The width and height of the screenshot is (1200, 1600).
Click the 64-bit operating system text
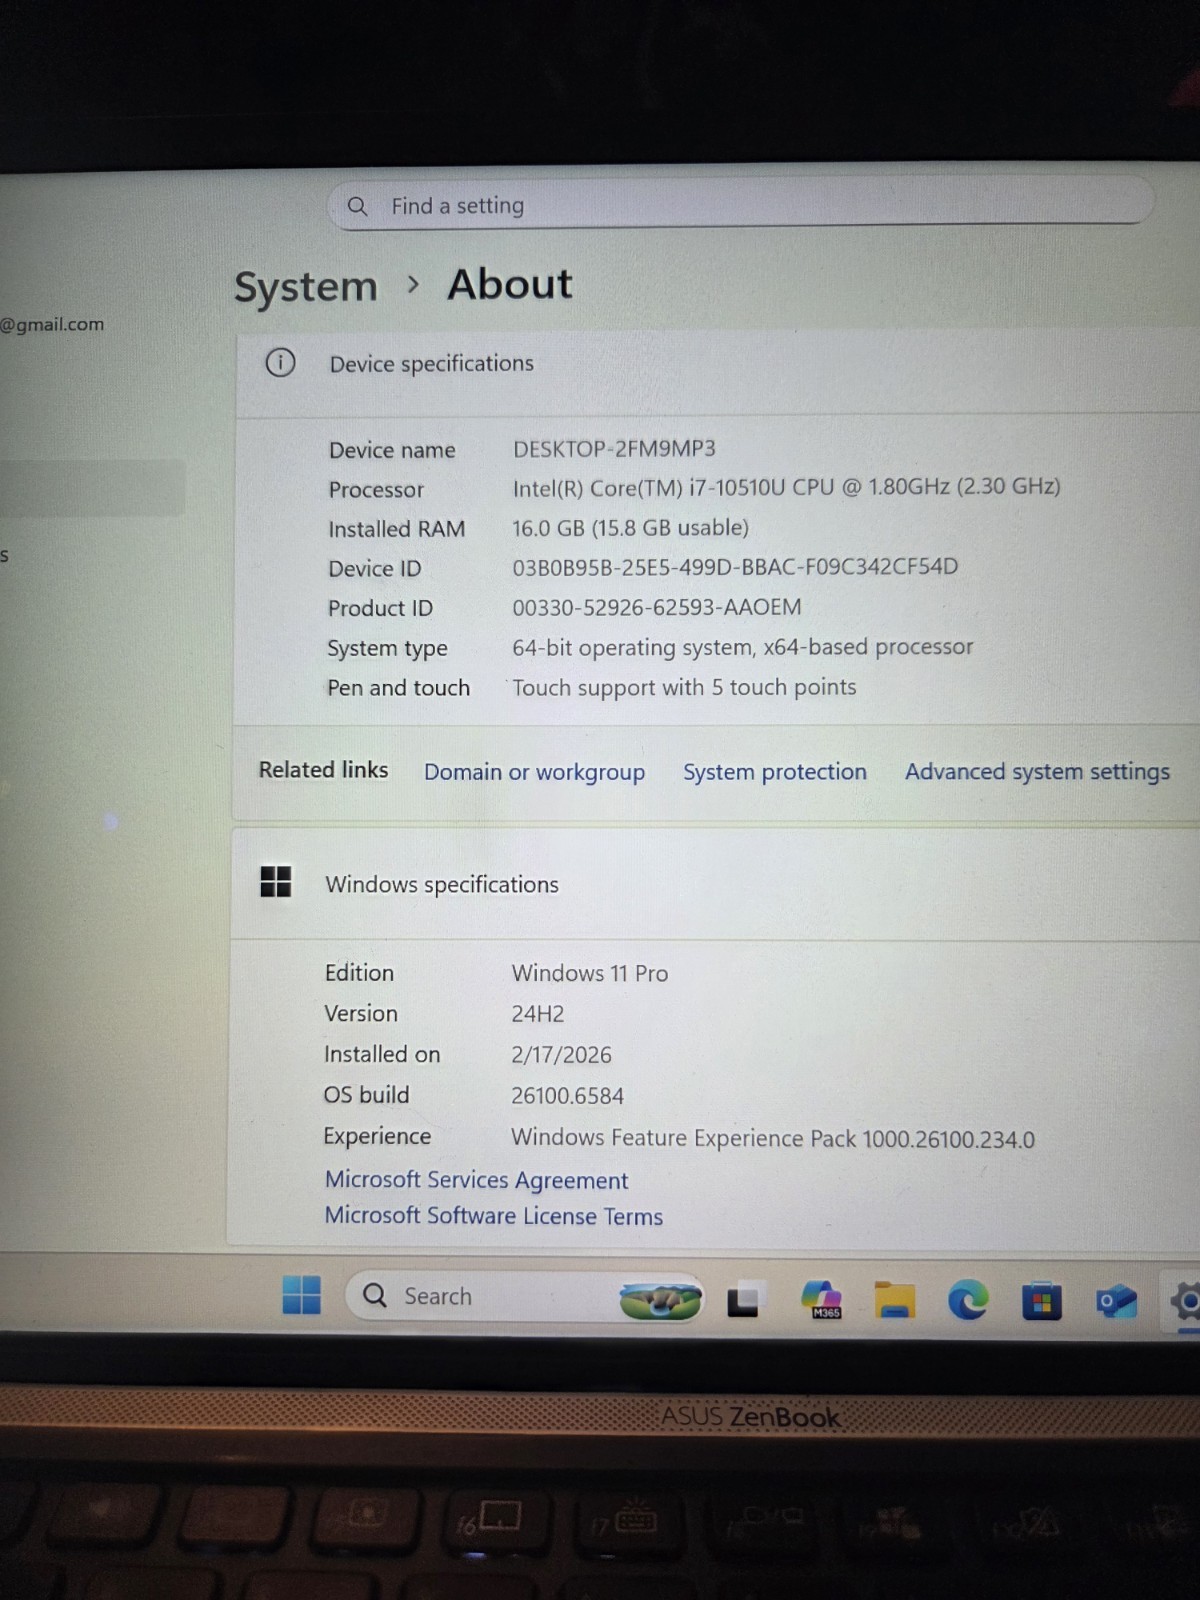(742, 647)
